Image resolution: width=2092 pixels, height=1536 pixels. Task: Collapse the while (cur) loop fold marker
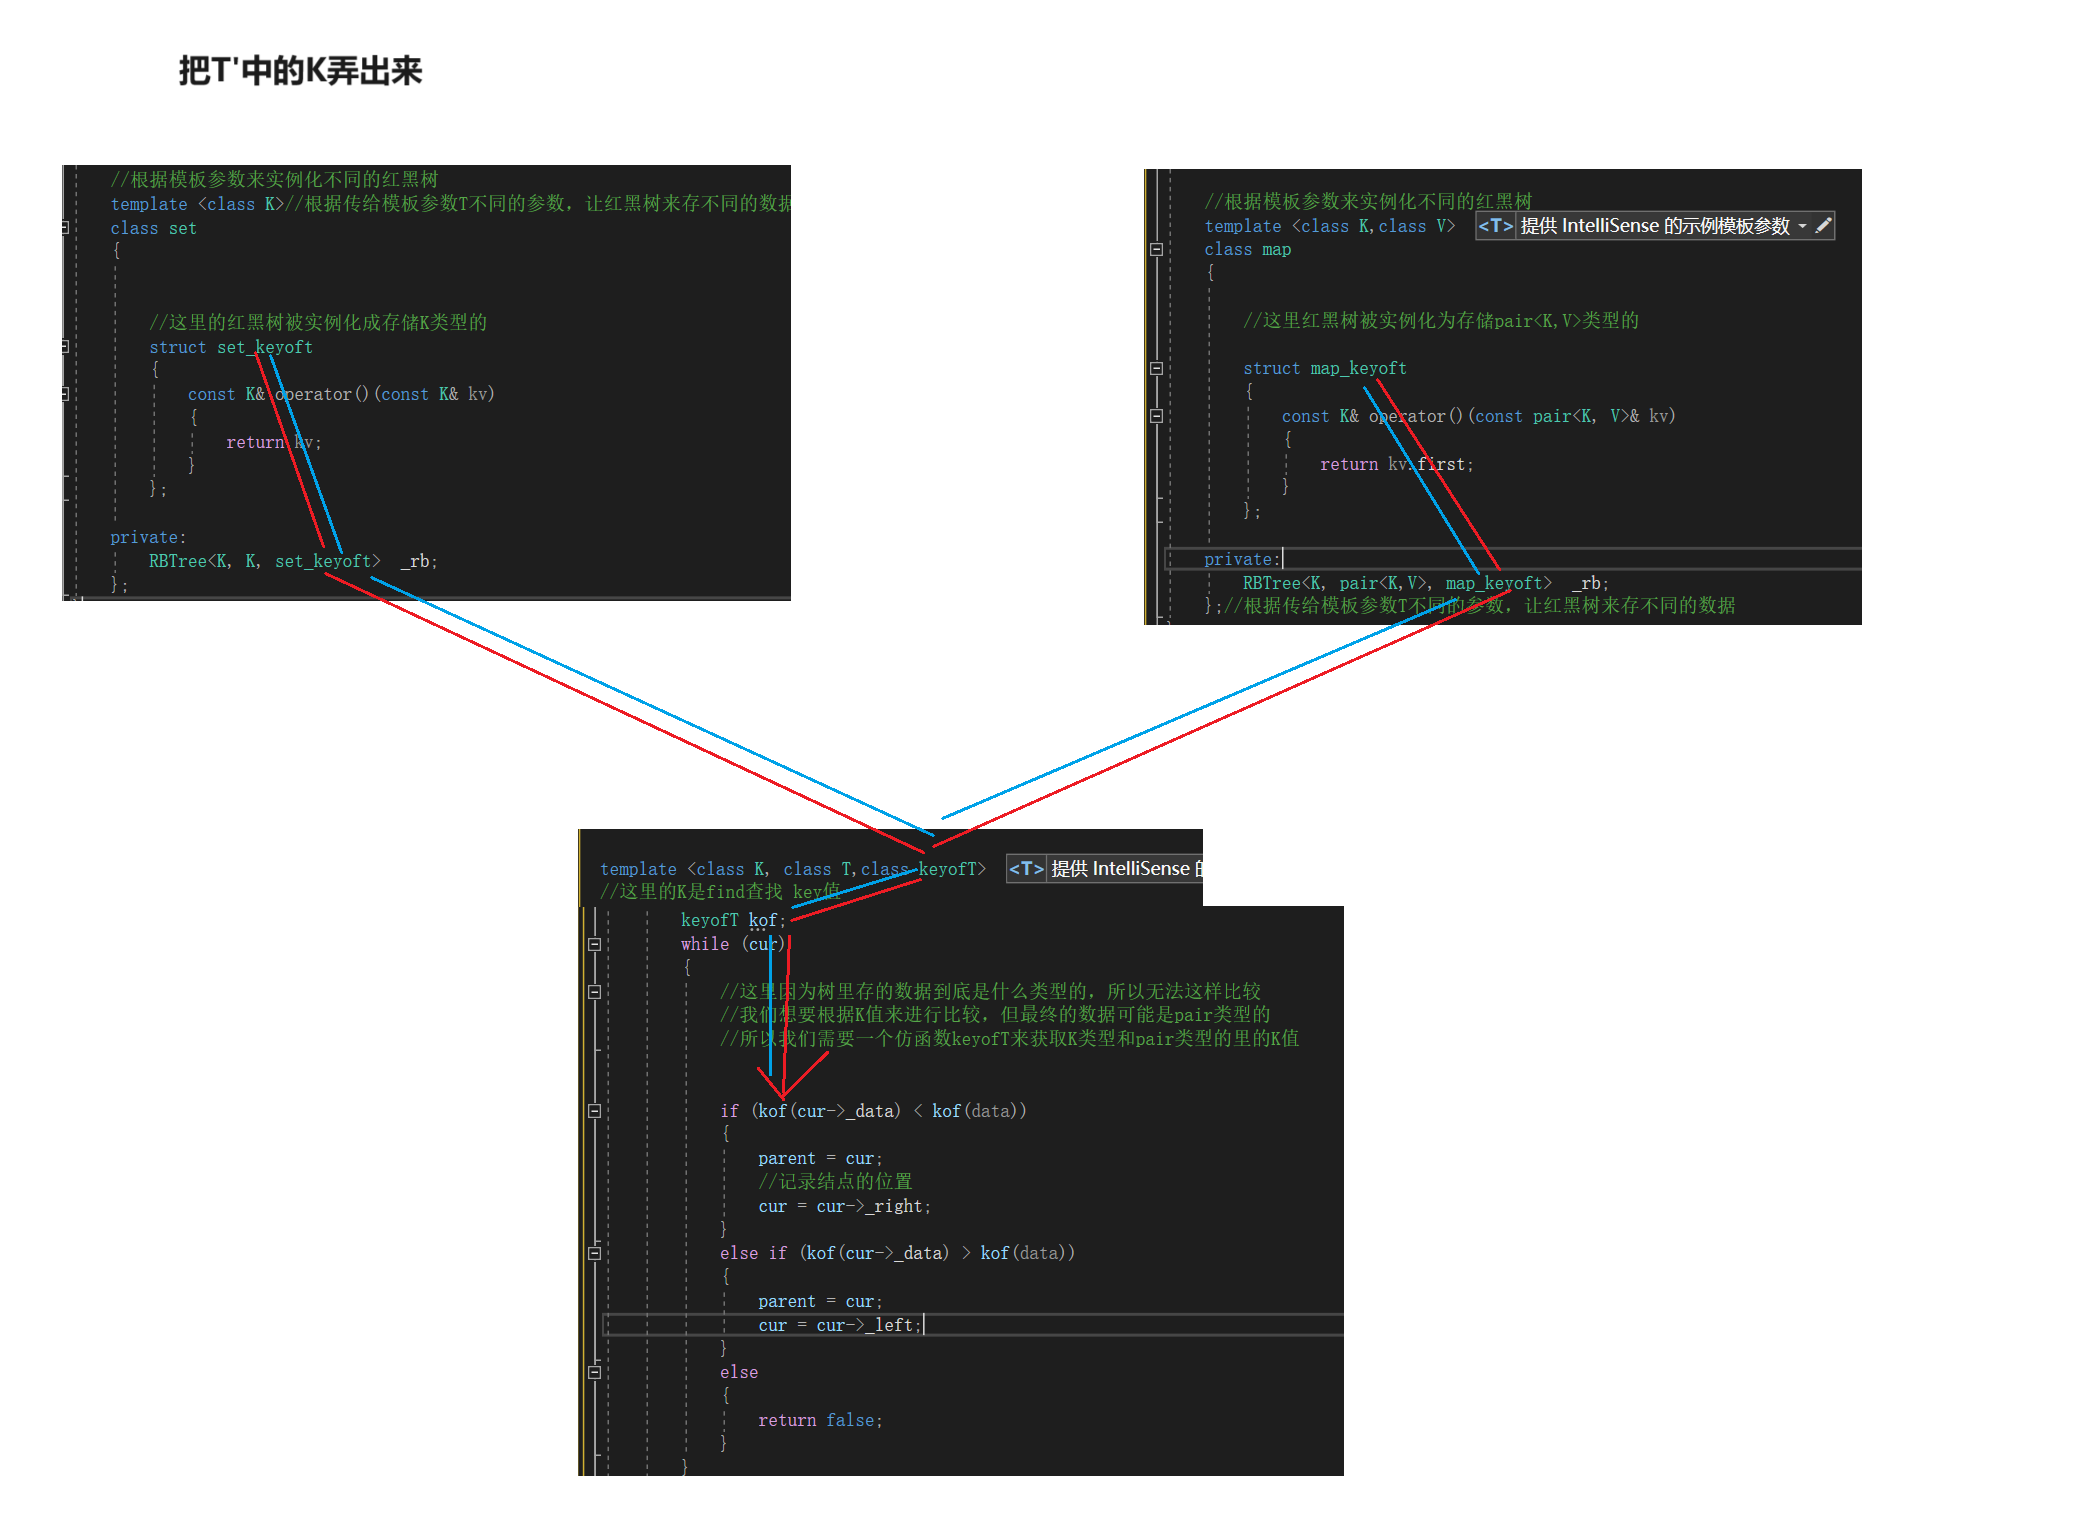(594, 944)
